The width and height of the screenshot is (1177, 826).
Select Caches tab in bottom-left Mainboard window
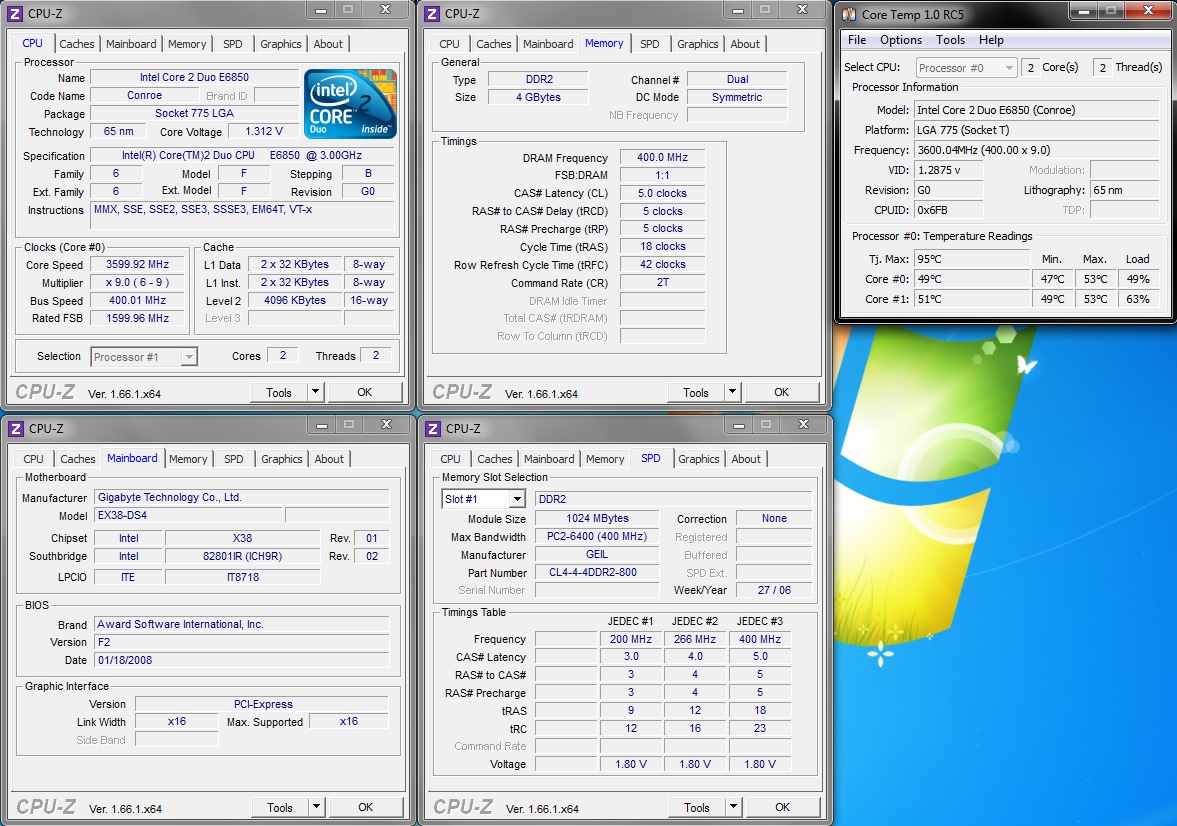(78, 460)
